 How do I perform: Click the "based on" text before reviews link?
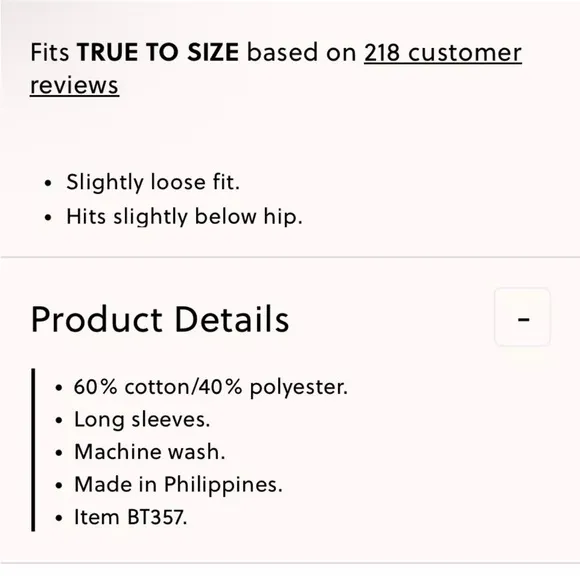point(301,52)
